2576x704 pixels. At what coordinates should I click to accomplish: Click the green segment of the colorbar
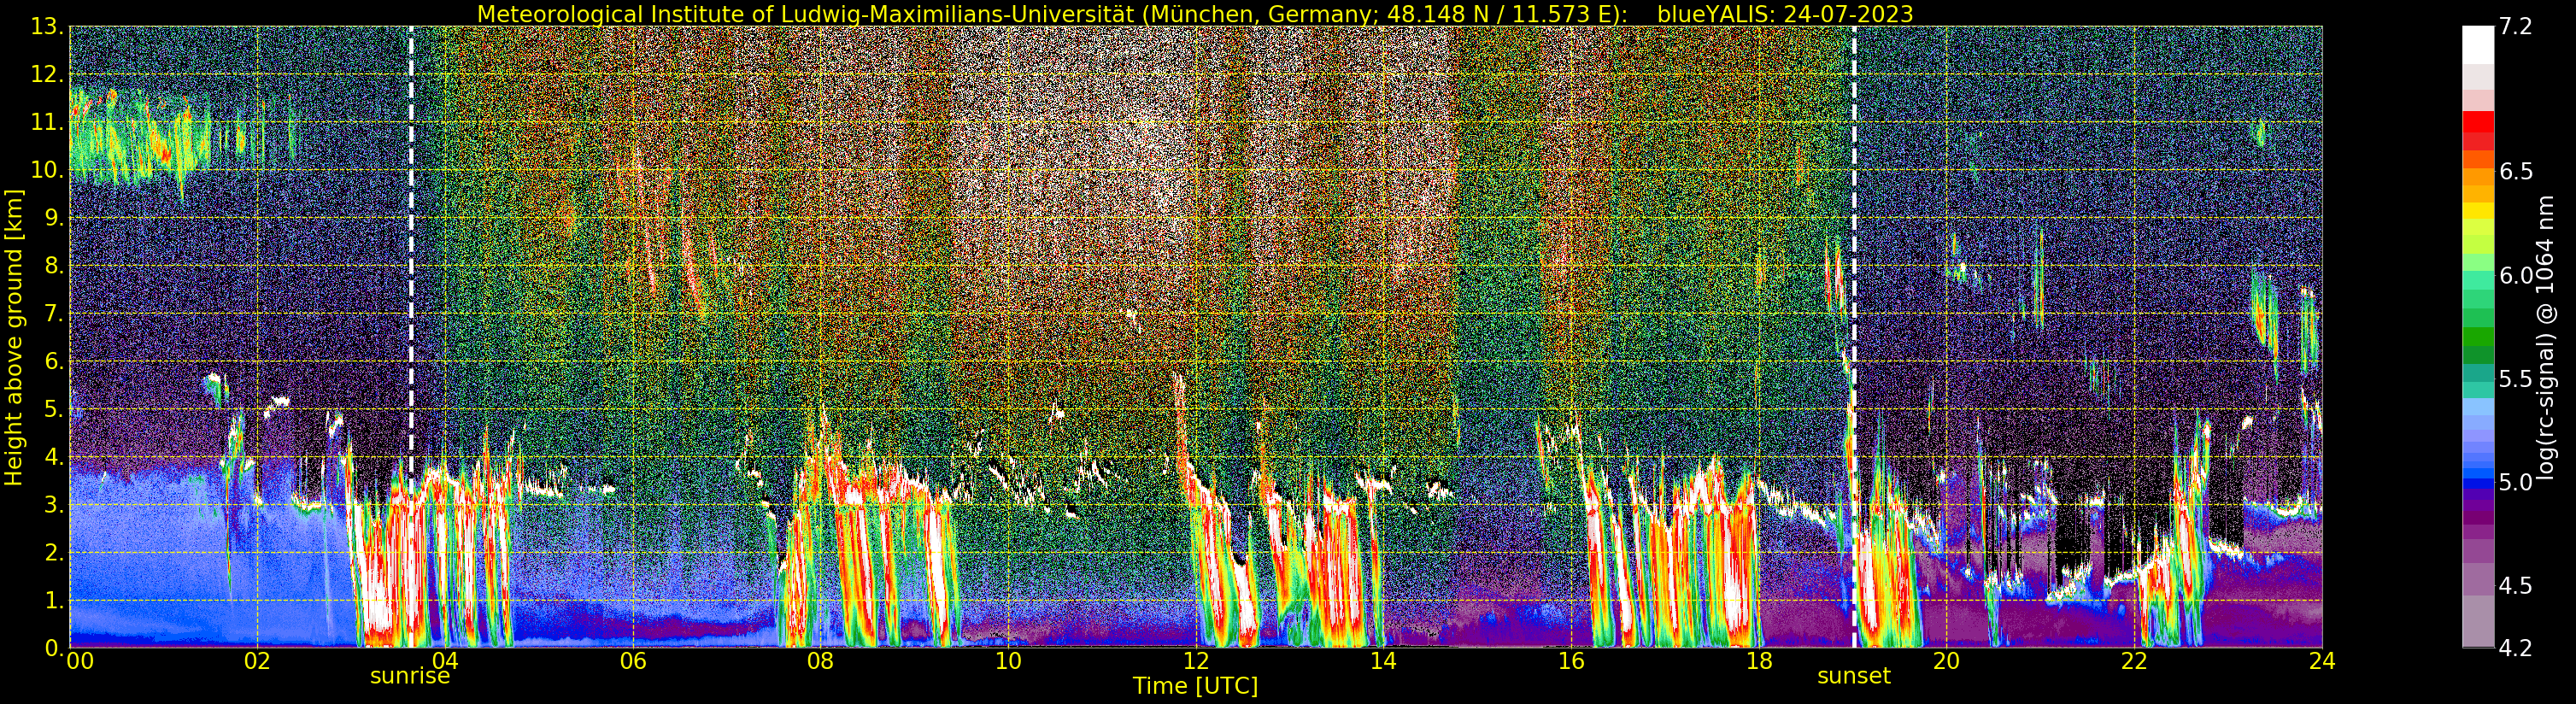[2478, 335]
